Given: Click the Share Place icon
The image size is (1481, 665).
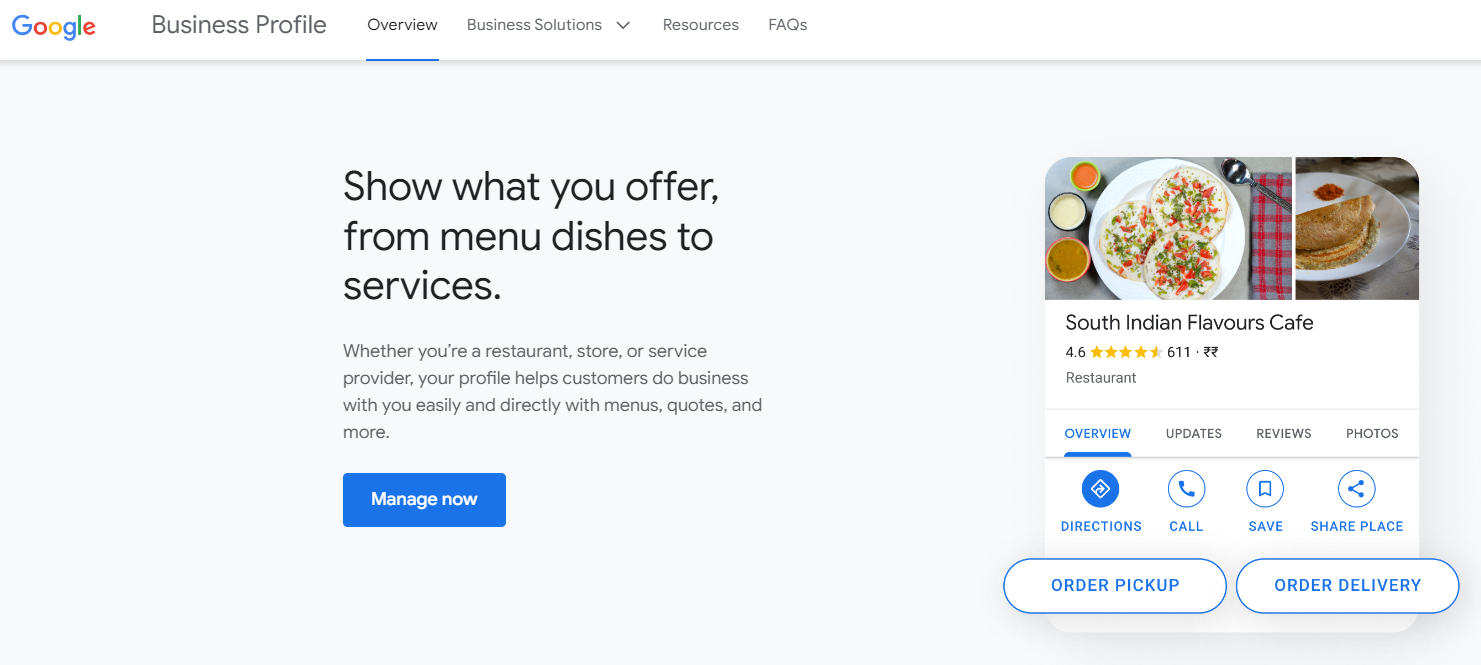Looking at the screenshot, I should coord(1356,488).
